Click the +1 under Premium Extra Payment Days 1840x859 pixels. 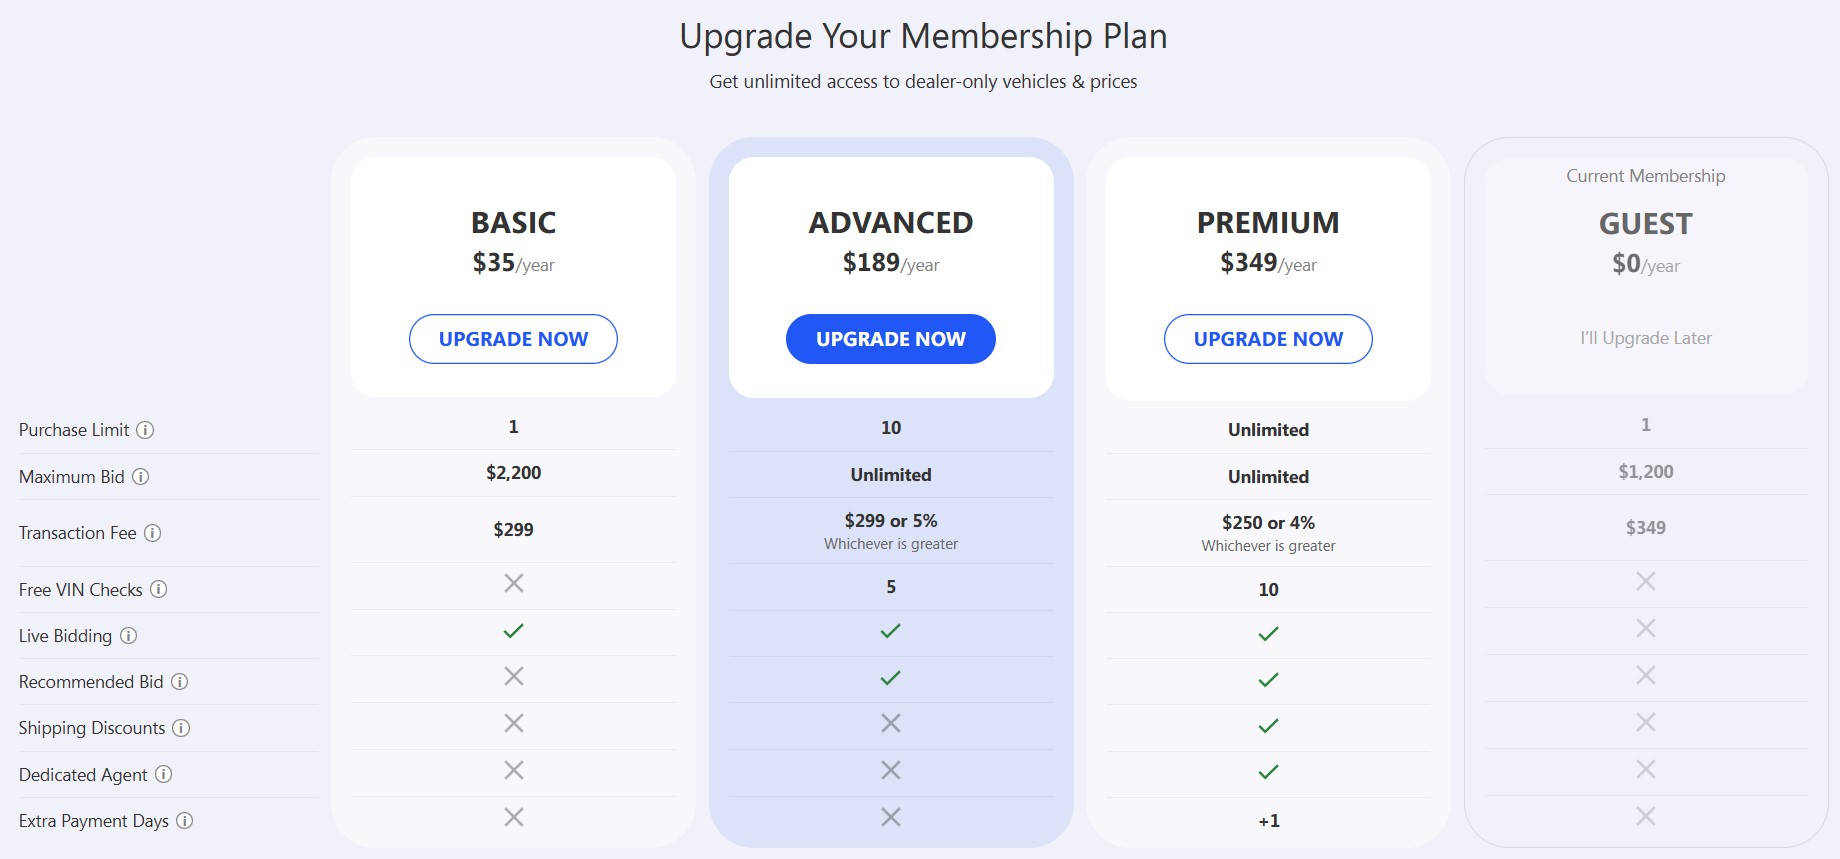tap(1268, 820)
